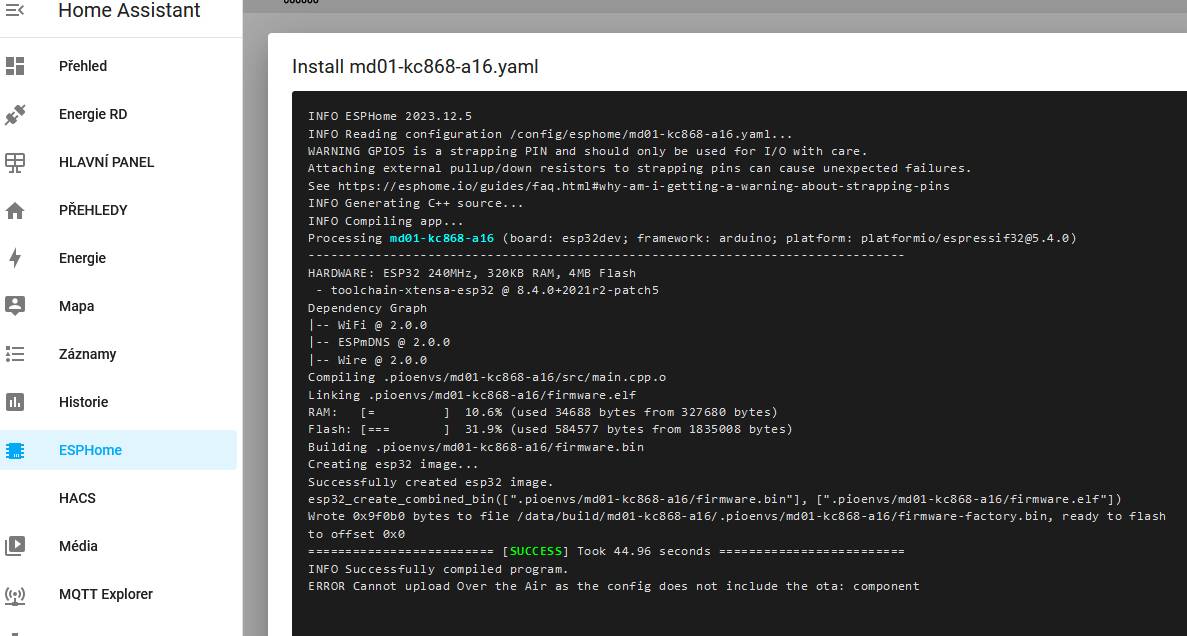Click the Média play icon
1187x636 pixels.
pyautogui.click(x=15, y=546)
